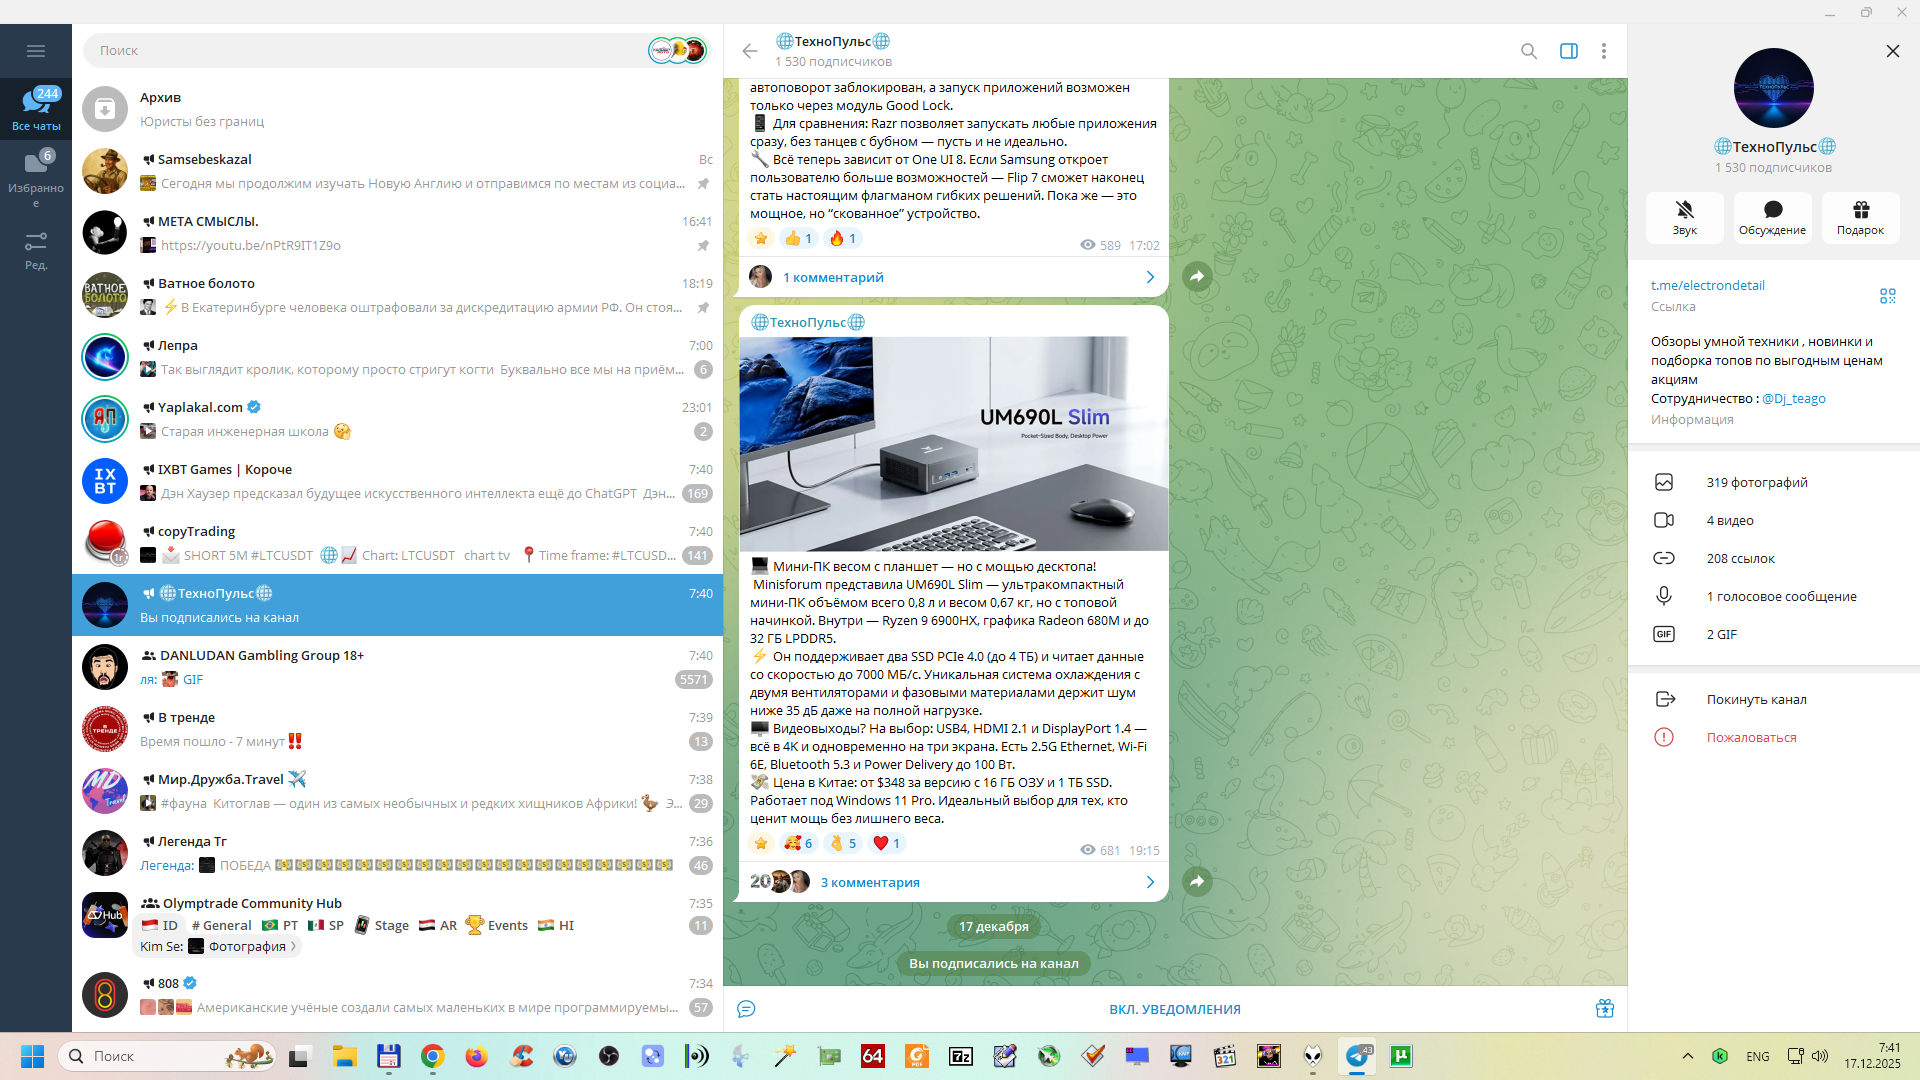Select the Все чаты folder tab
The width and height of the screenshot is (1920, 1080).
point(36,108)
